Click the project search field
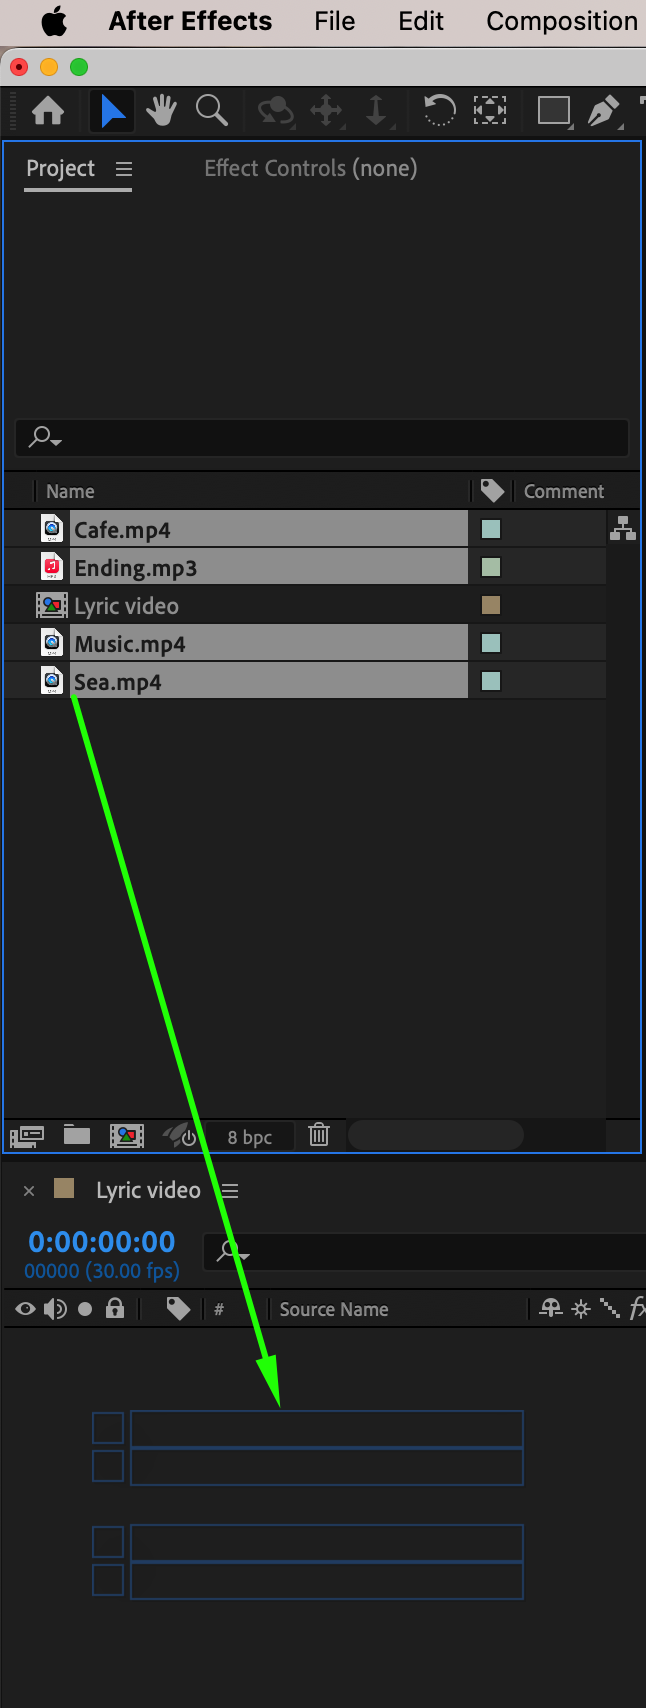Image resolution: width=646 pixels, height=1708 pixels. tap(330, 437)
